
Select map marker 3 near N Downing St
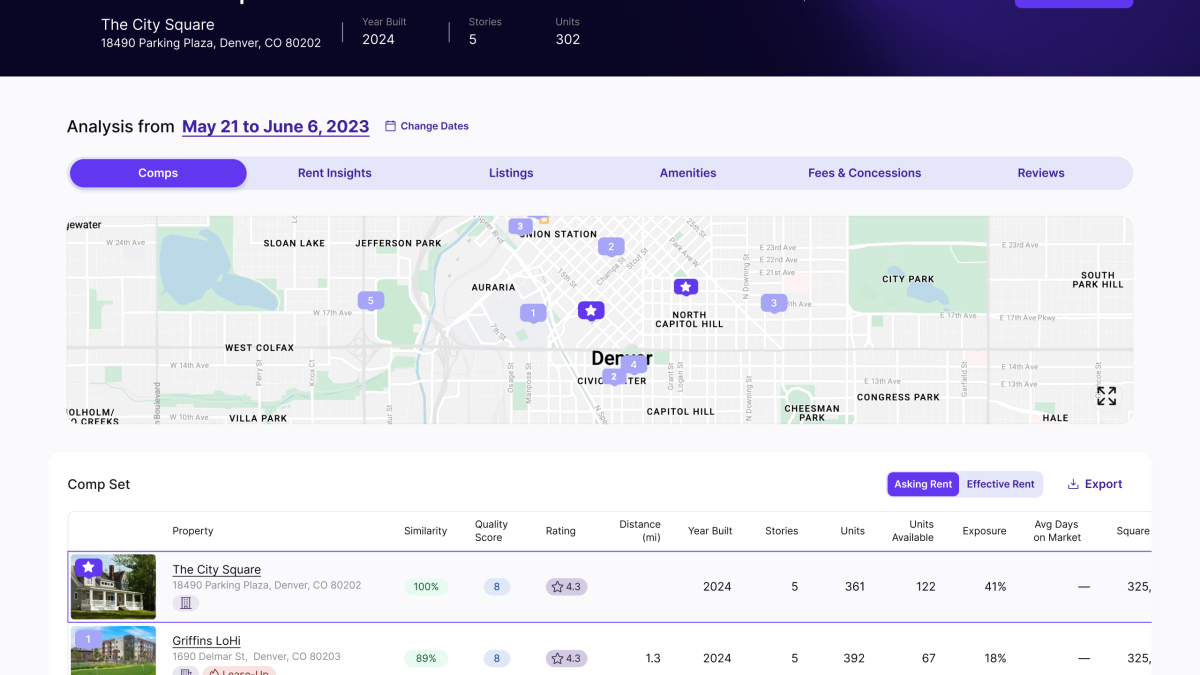[773, 303]
